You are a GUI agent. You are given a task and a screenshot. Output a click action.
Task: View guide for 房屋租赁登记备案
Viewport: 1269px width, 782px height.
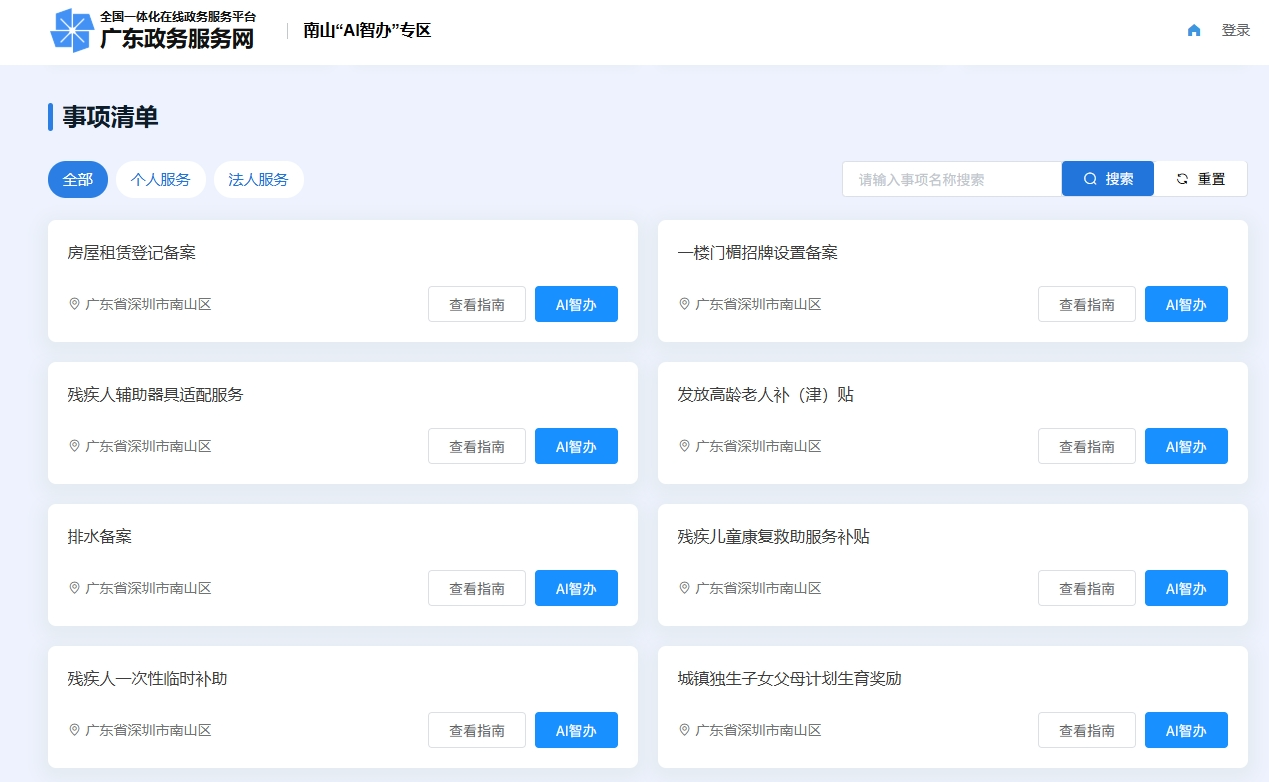coord(477,305)
